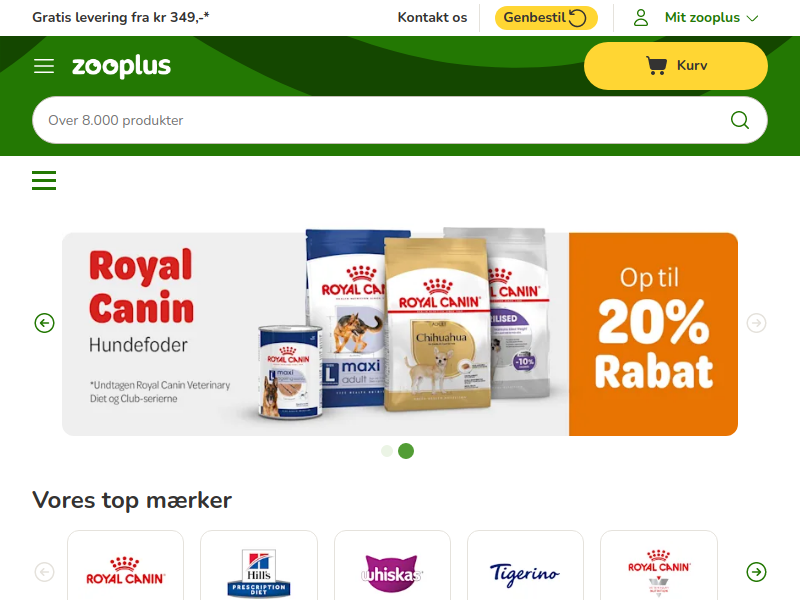Open Kontakt os page
The height and width of the screenshot is (600, 800).
432,18
